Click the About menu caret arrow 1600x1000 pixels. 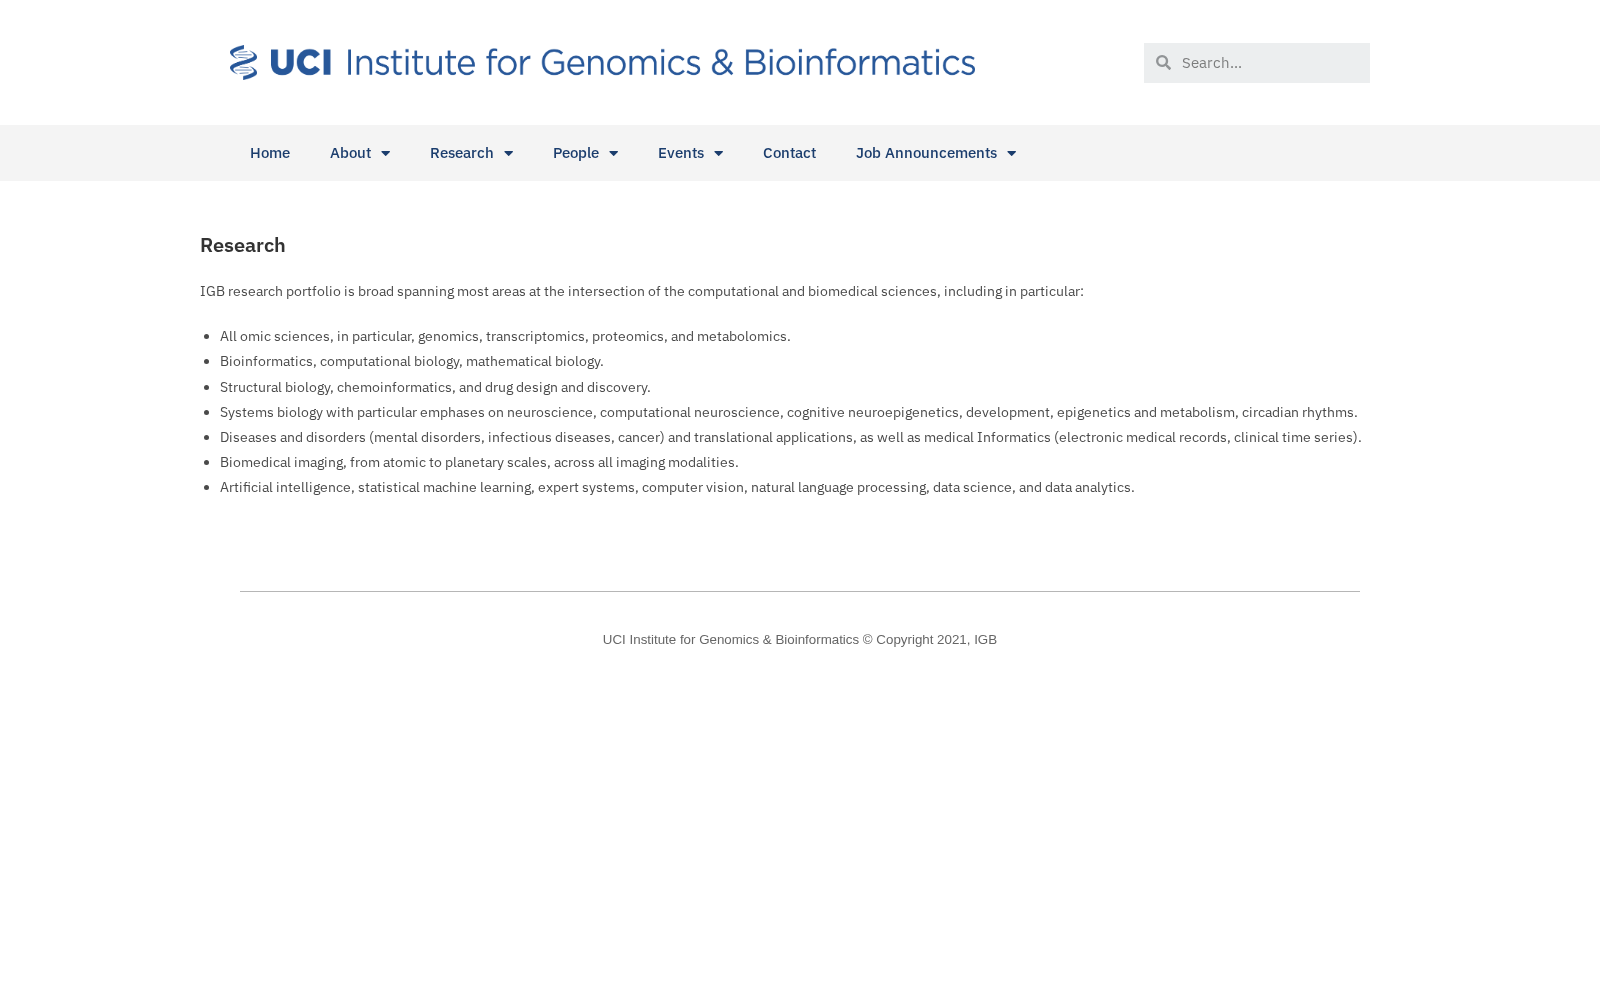(385, 153)
